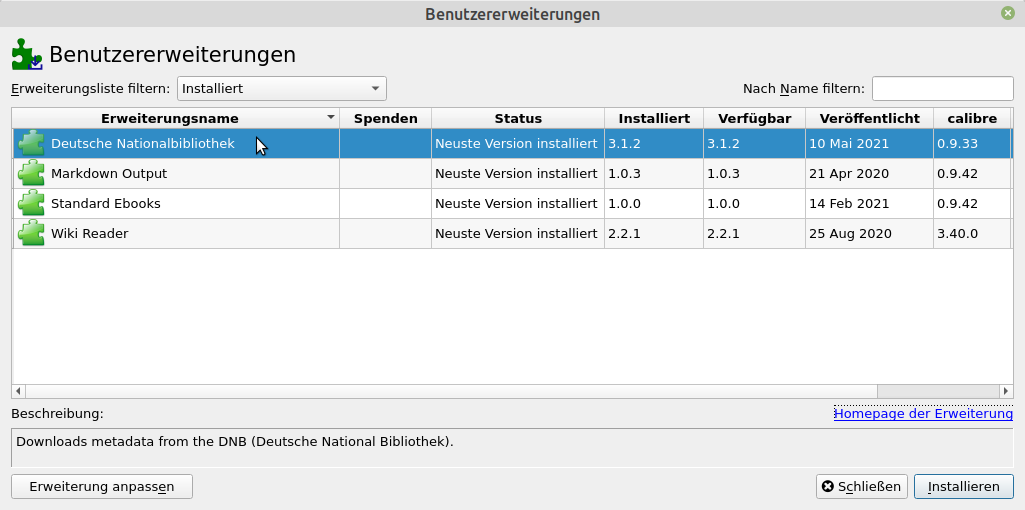The image size is (1025, 510).
Task: Sort by the Status column header
Action: coord(518,118)
